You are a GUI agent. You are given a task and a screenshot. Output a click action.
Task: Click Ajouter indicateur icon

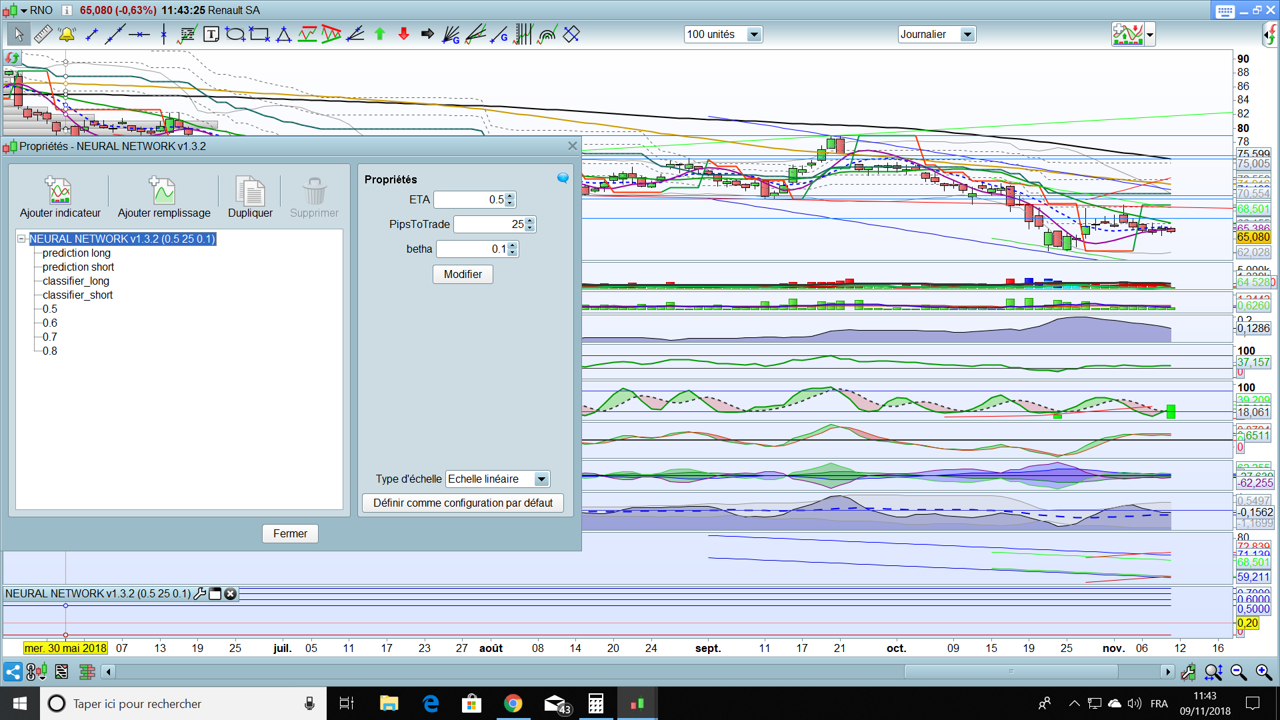point(60,191)
